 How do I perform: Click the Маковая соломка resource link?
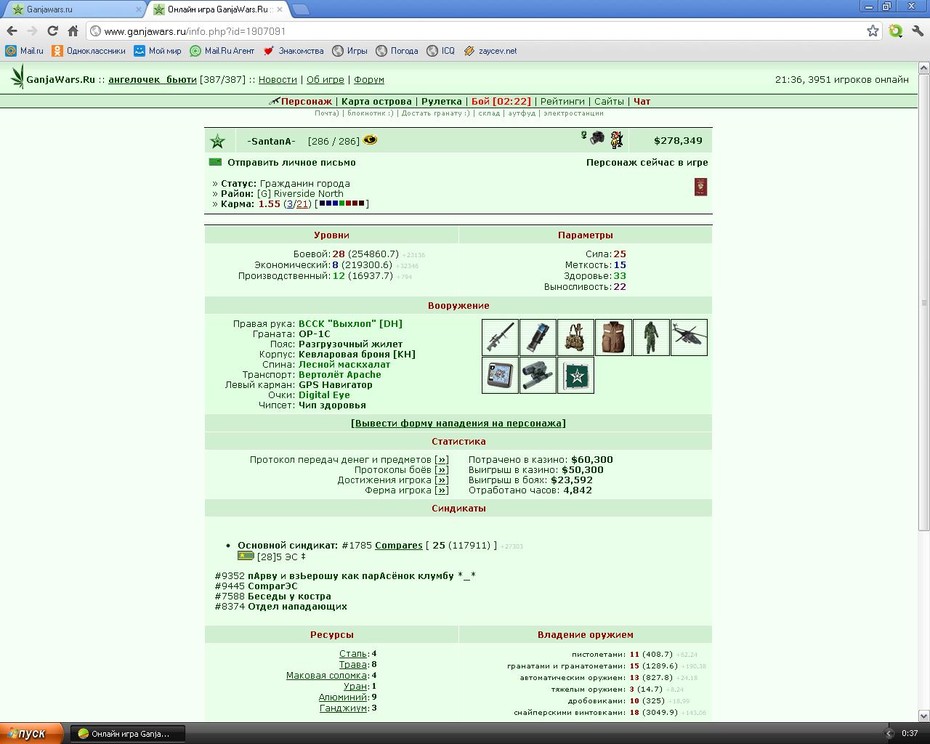click(x=327, y=676)
